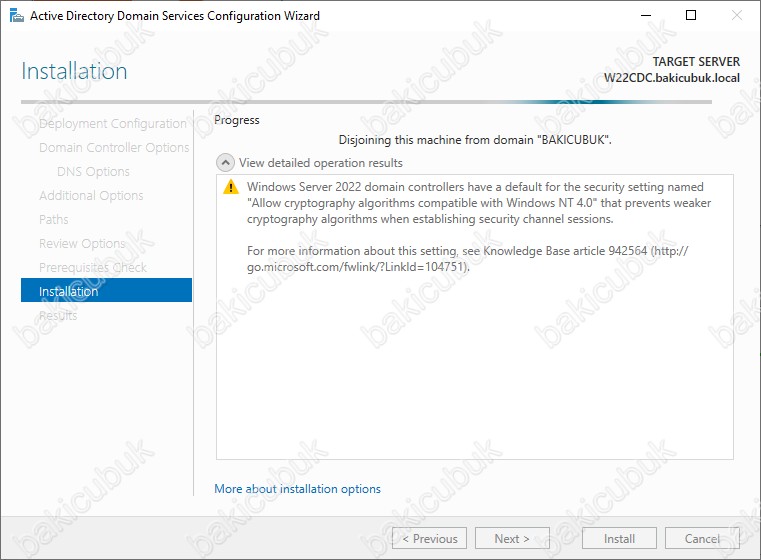761x560 pixels.
Task: Select Domain Controller Options step
Action: point(114,148)
